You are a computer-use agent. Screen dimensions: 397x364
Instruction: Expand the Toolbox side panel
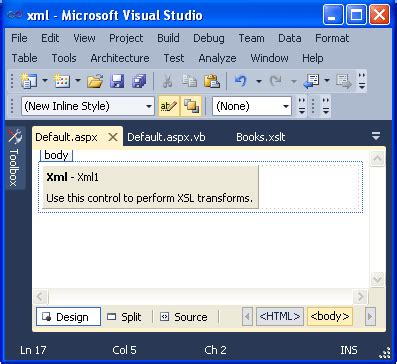[x=15, y=158]
